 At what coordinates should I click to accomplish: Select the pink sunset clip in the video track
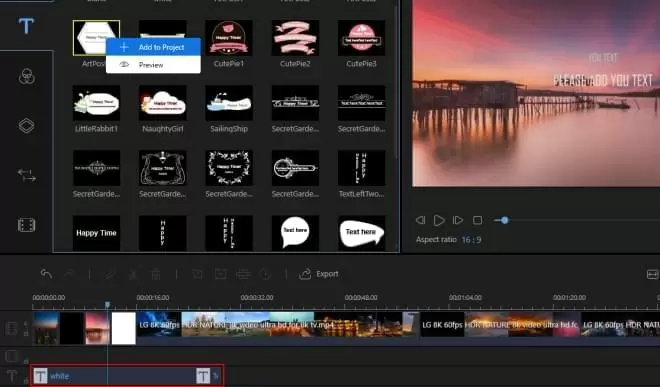click(98, 328)
